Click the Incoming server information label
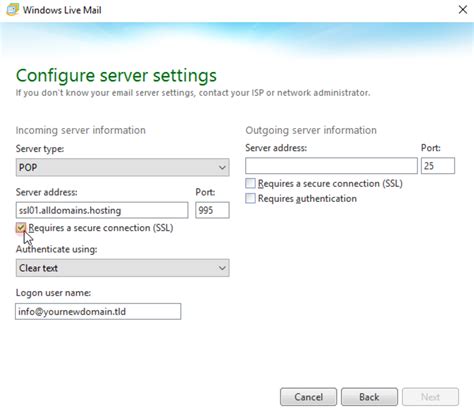This screenshot has height=417, width=474. (81, 130)
